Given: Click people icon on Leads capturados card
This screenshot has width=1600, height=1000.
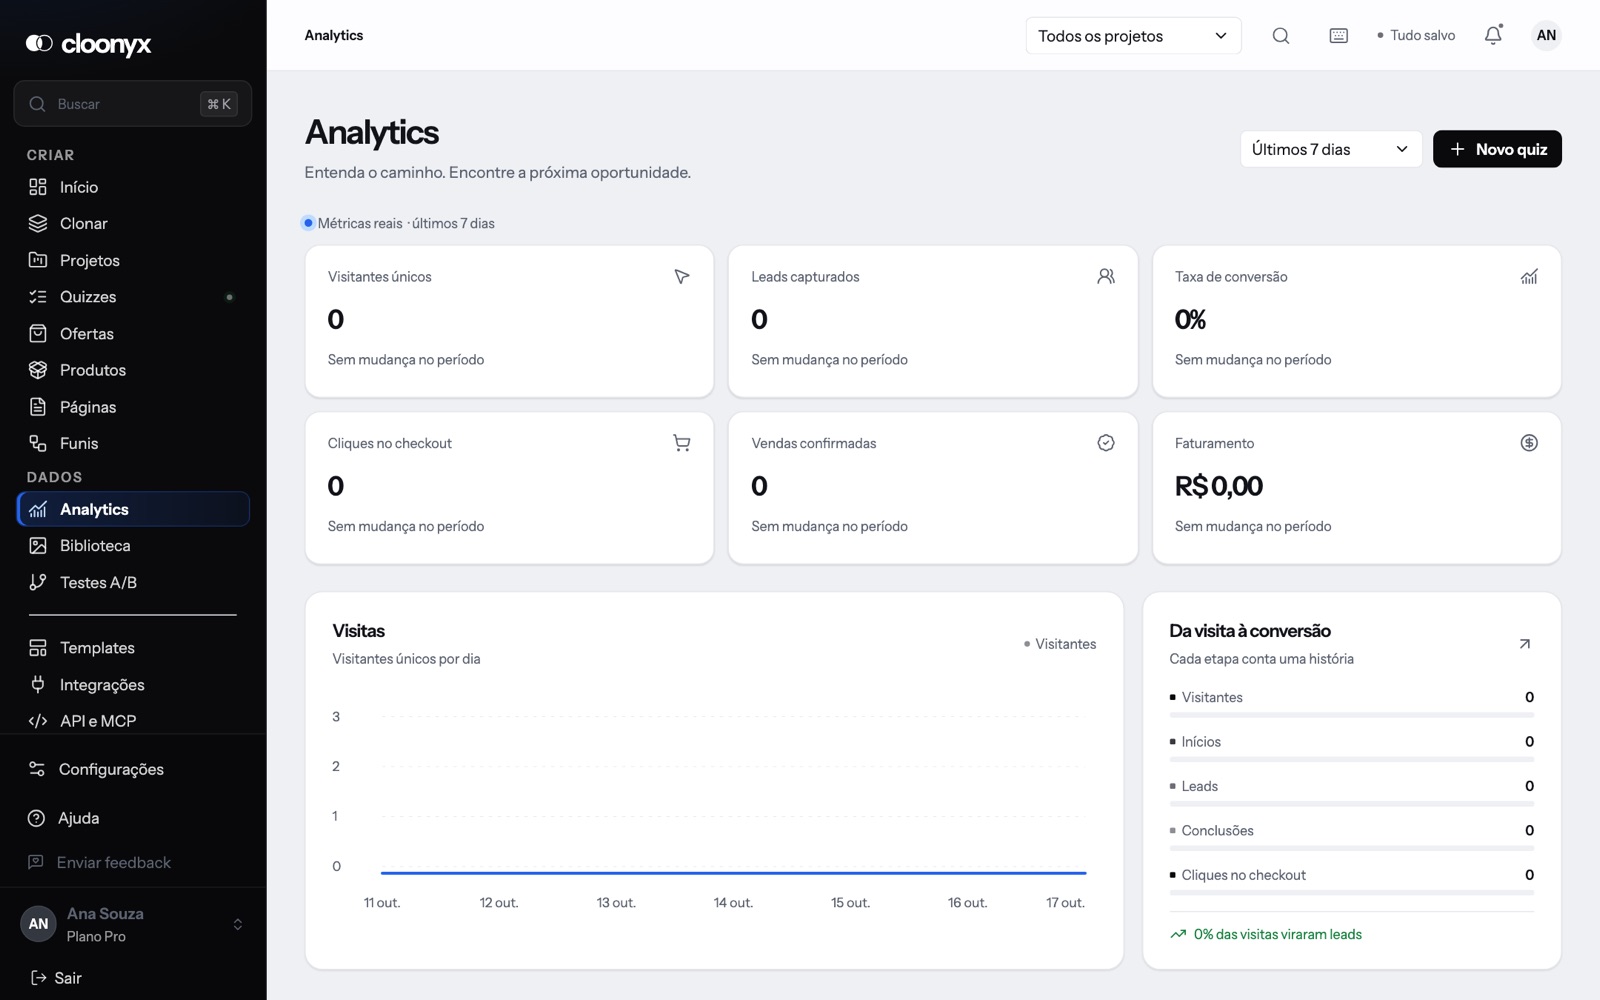Looking at the screenshot, I should coord(1106,276).
